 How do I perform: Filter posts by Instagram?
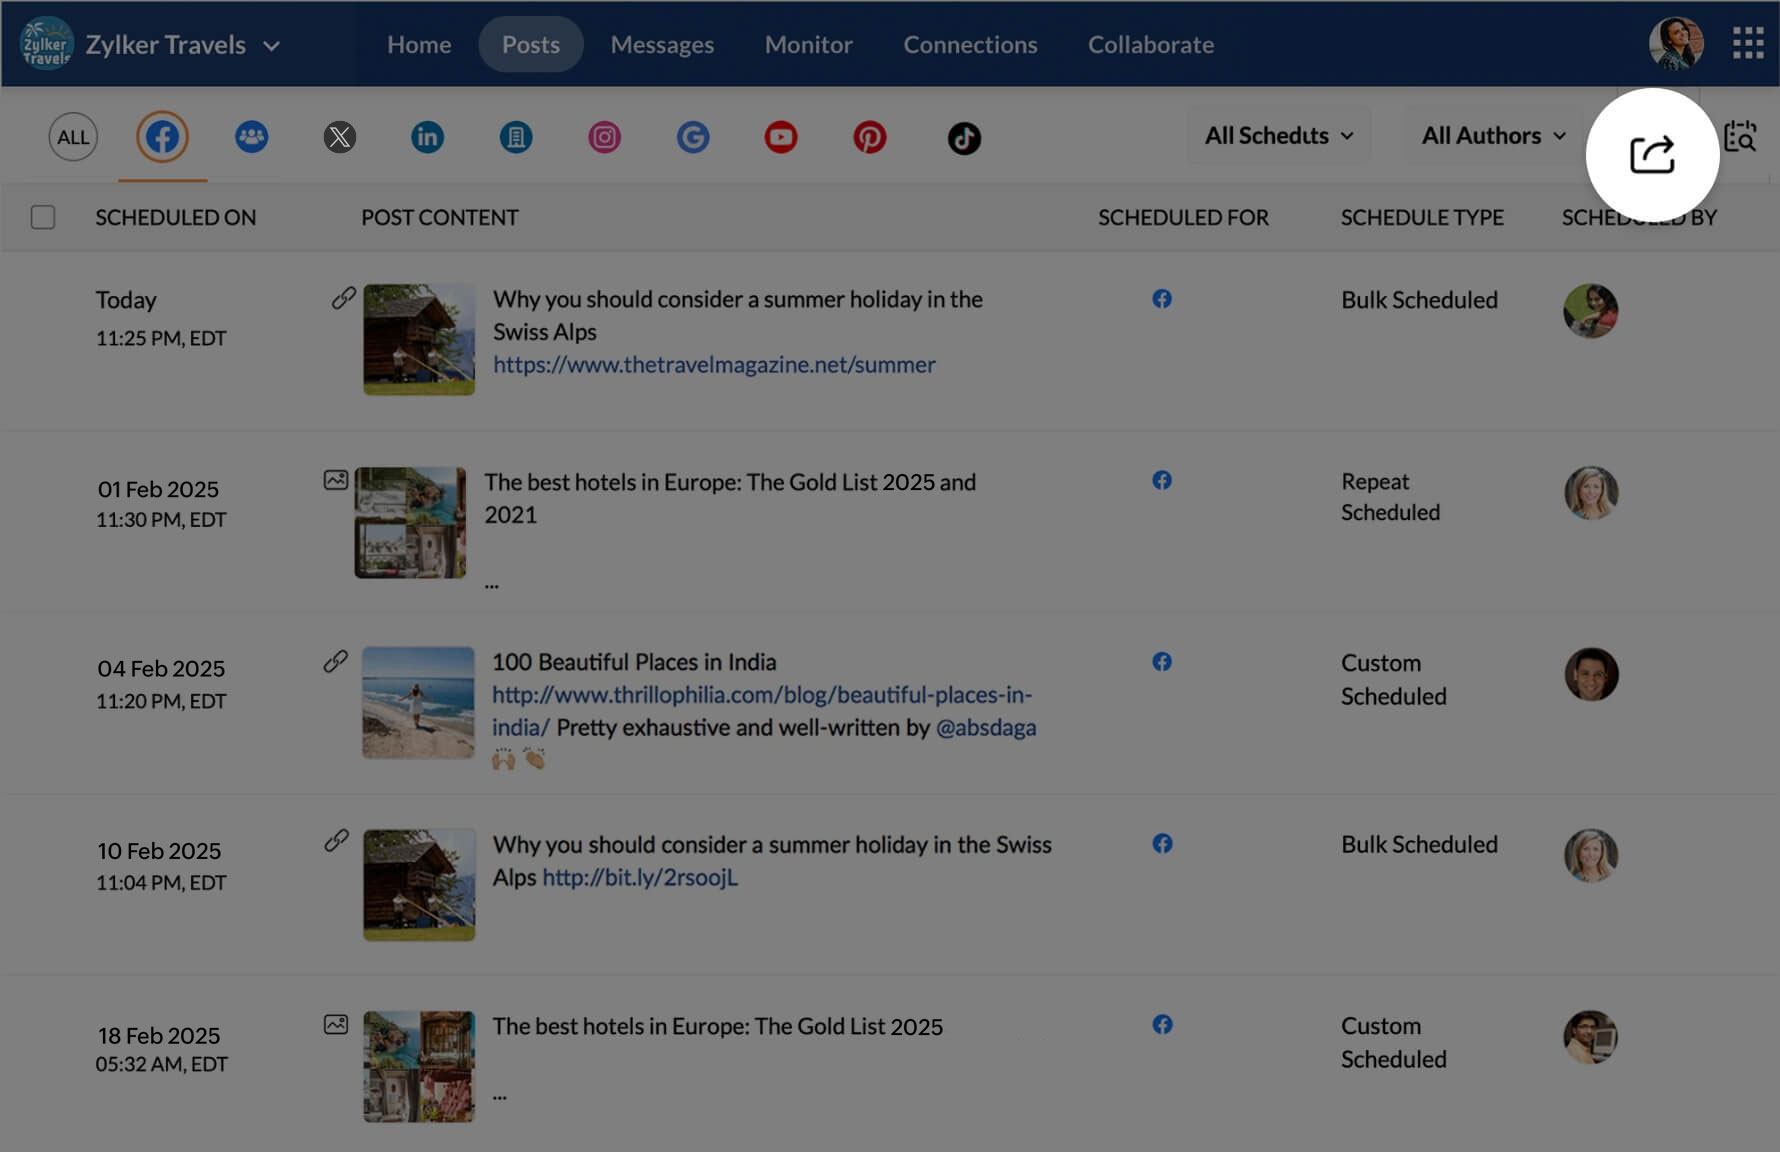(x=604, y=137)
